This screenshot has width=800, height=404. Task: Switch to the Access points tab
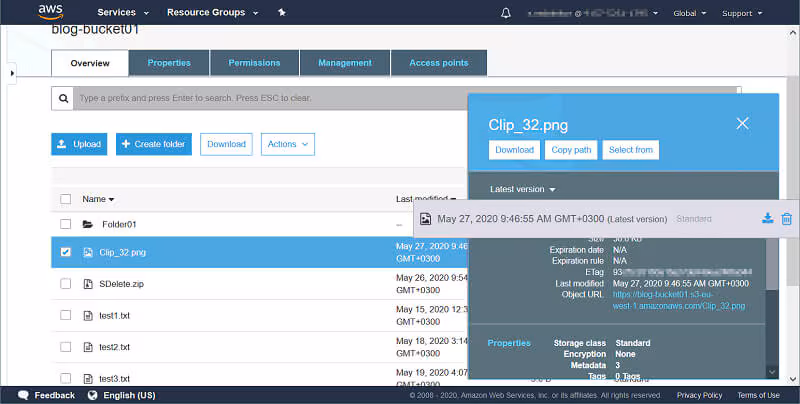coord(439,63)
